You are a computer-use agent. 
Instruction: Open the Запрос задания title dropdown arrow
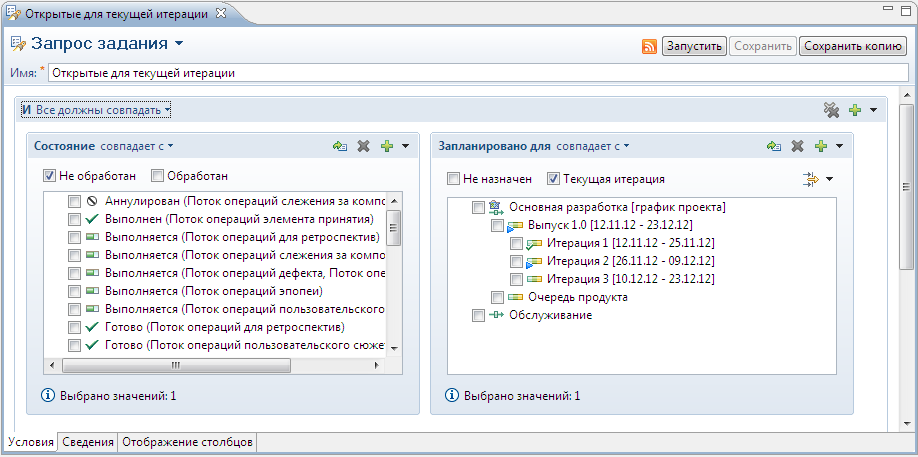179,44
